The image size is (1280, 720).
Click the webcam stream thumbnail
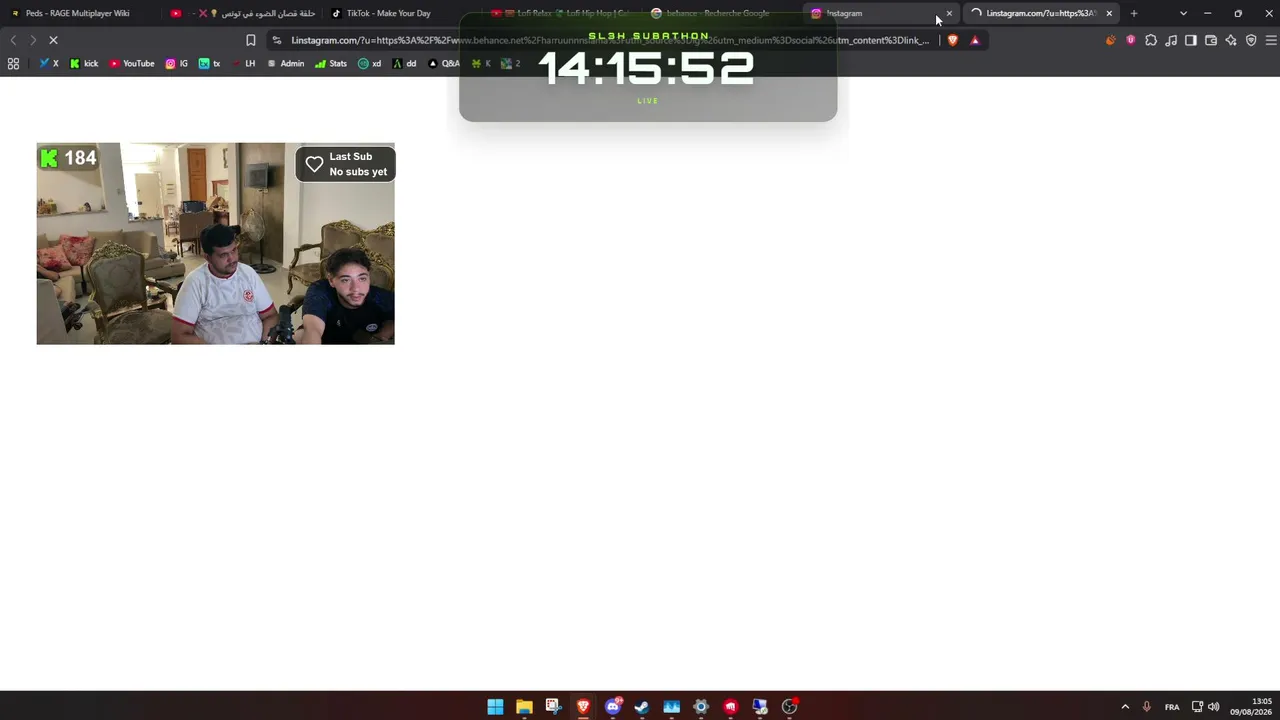pyautogui.click(x=216, y=244)
